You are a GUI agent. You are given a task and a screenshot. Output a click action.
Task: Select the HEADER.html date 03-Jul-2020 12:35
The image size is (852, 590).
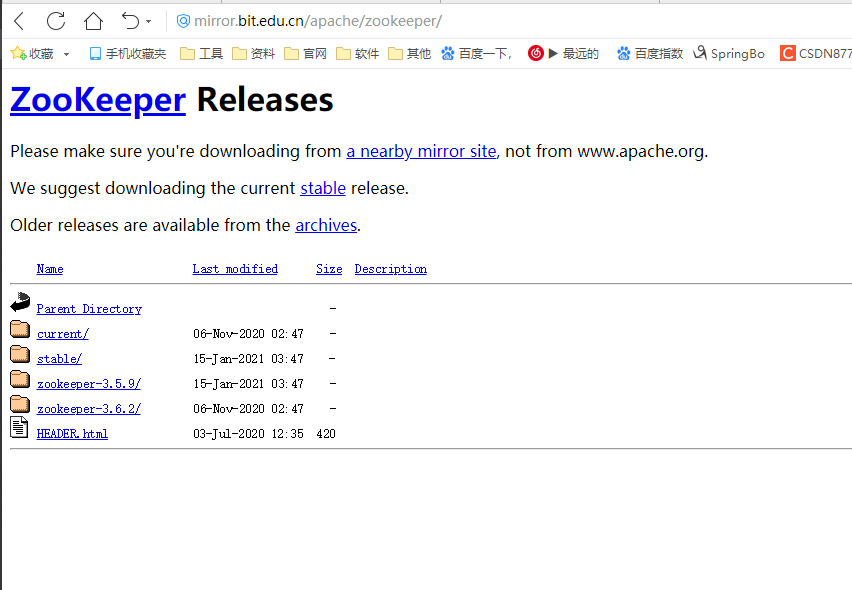tap(248, 434)
